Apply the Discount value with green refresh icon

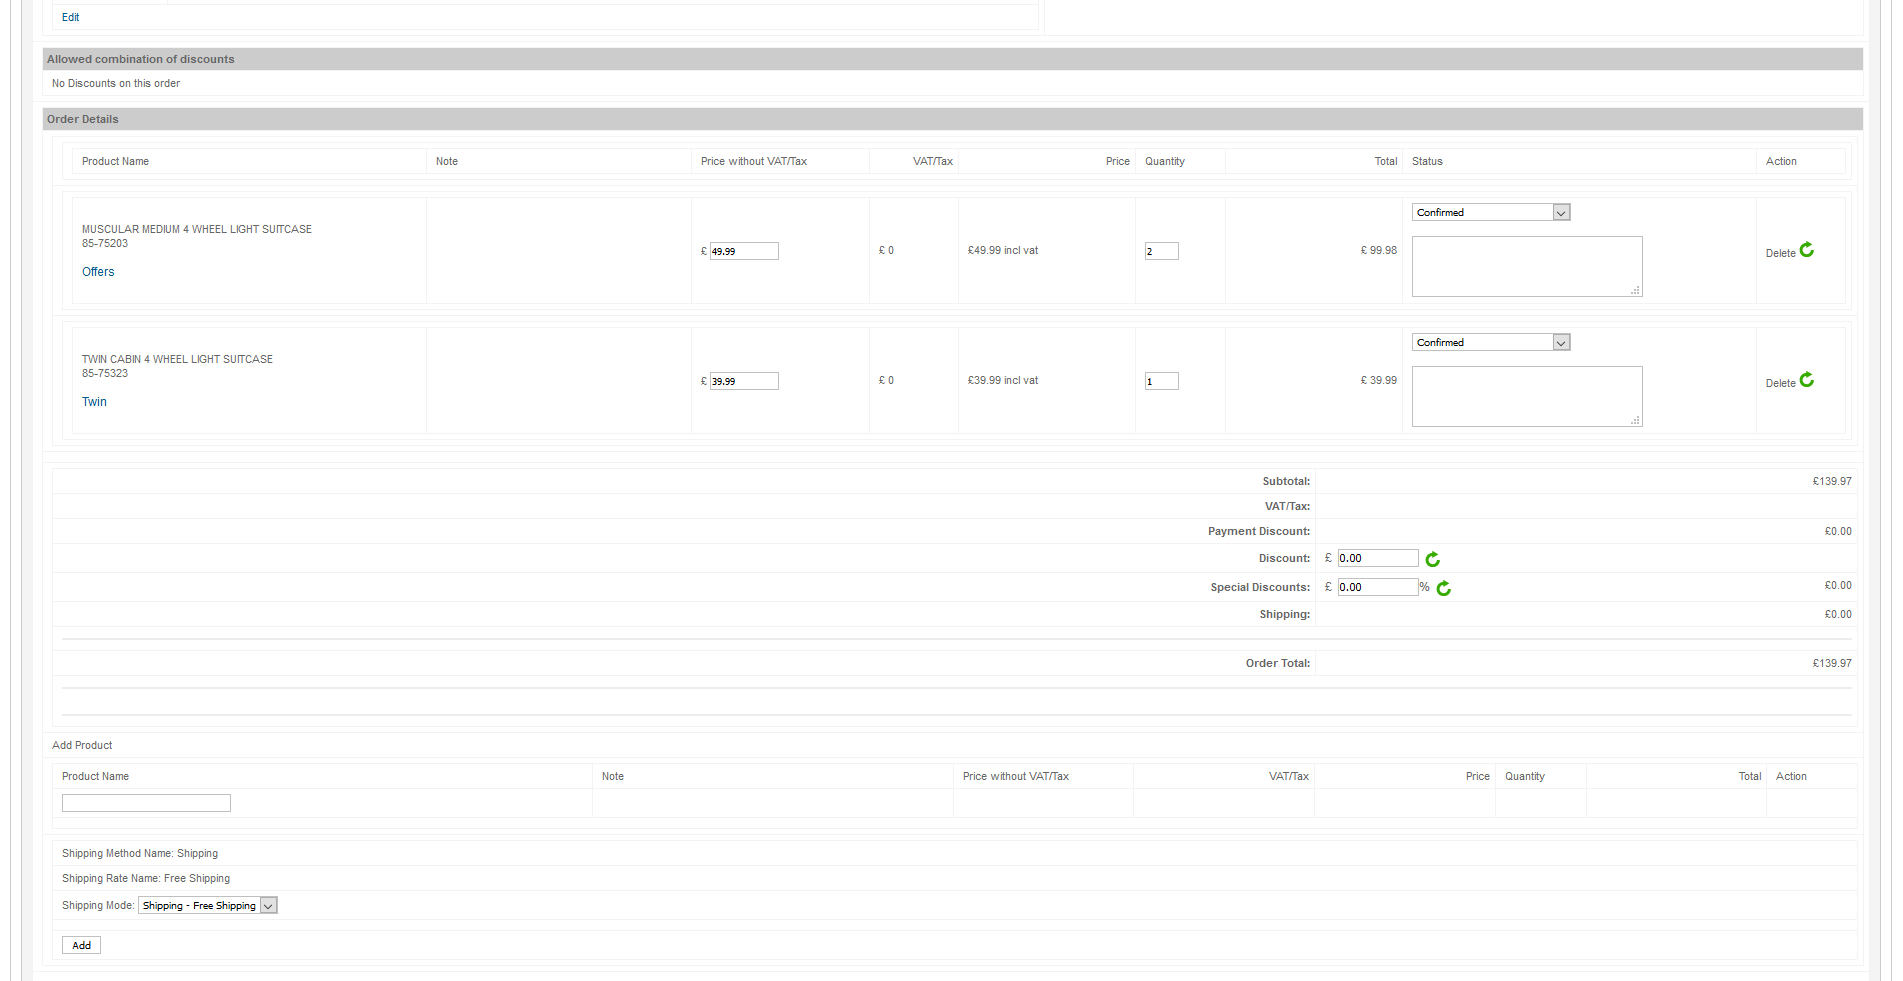point(1433,559)
